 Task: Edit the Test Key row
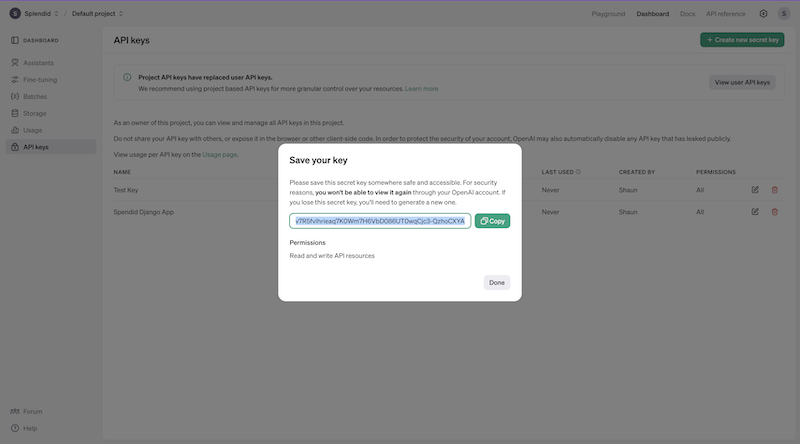755,190
